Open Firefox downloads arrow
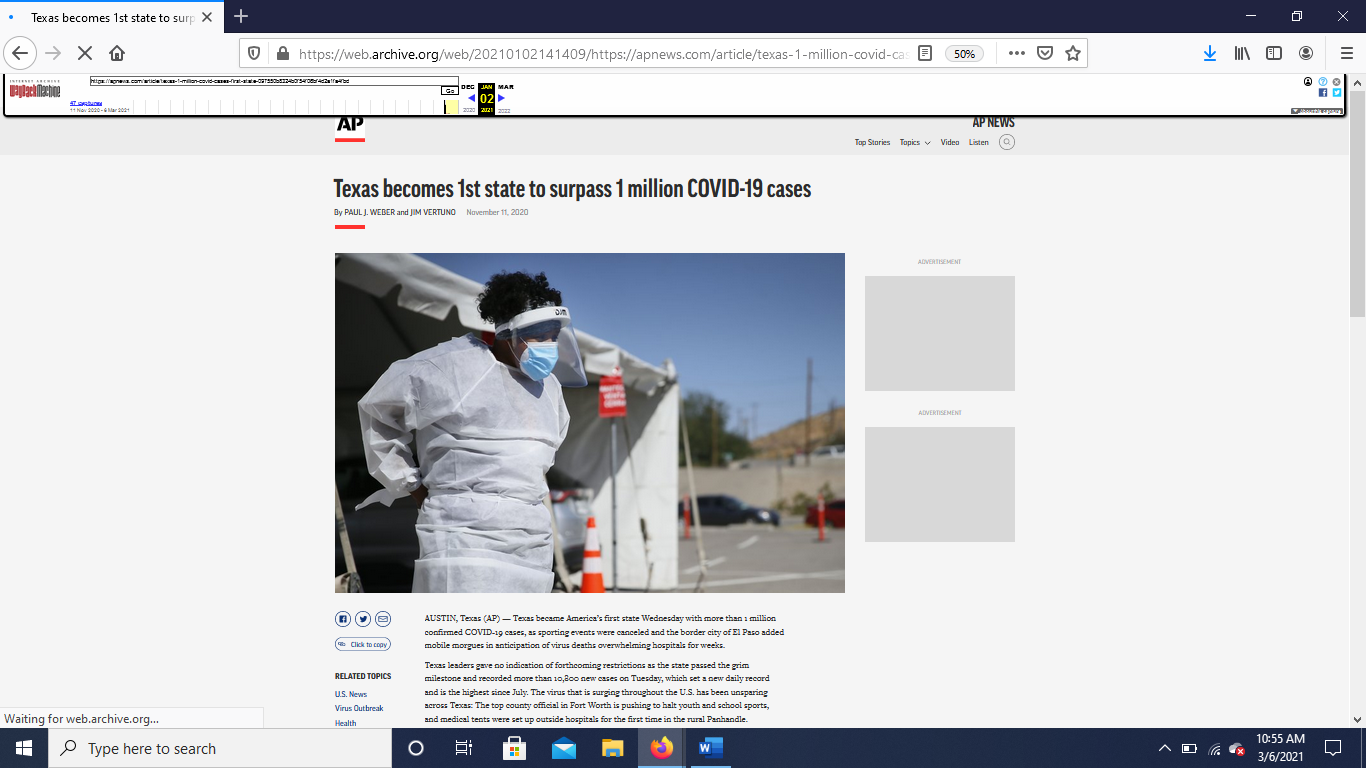 click(x=1209, y=53)
